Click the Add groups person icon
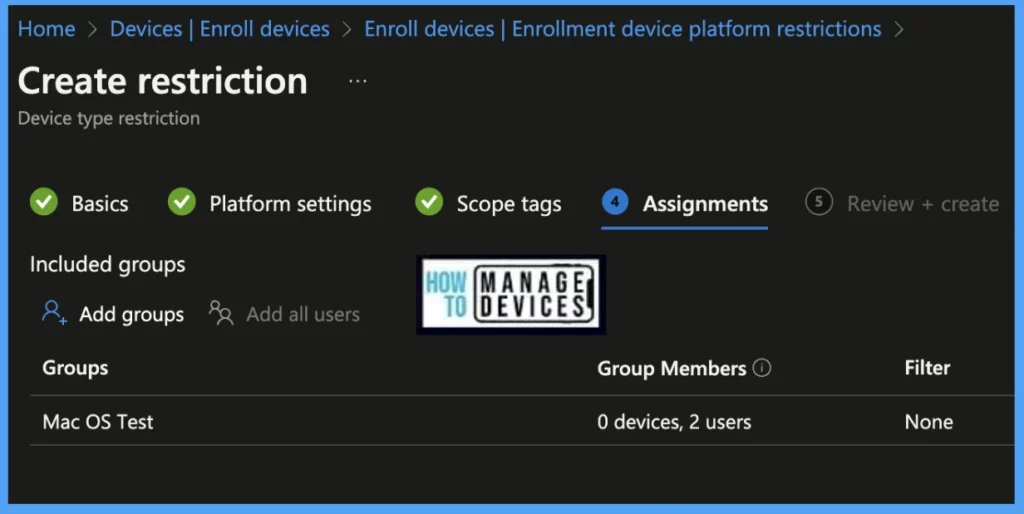Image resolution: width=1024 pixels, height=514 pixels. (x=54, y=313)
